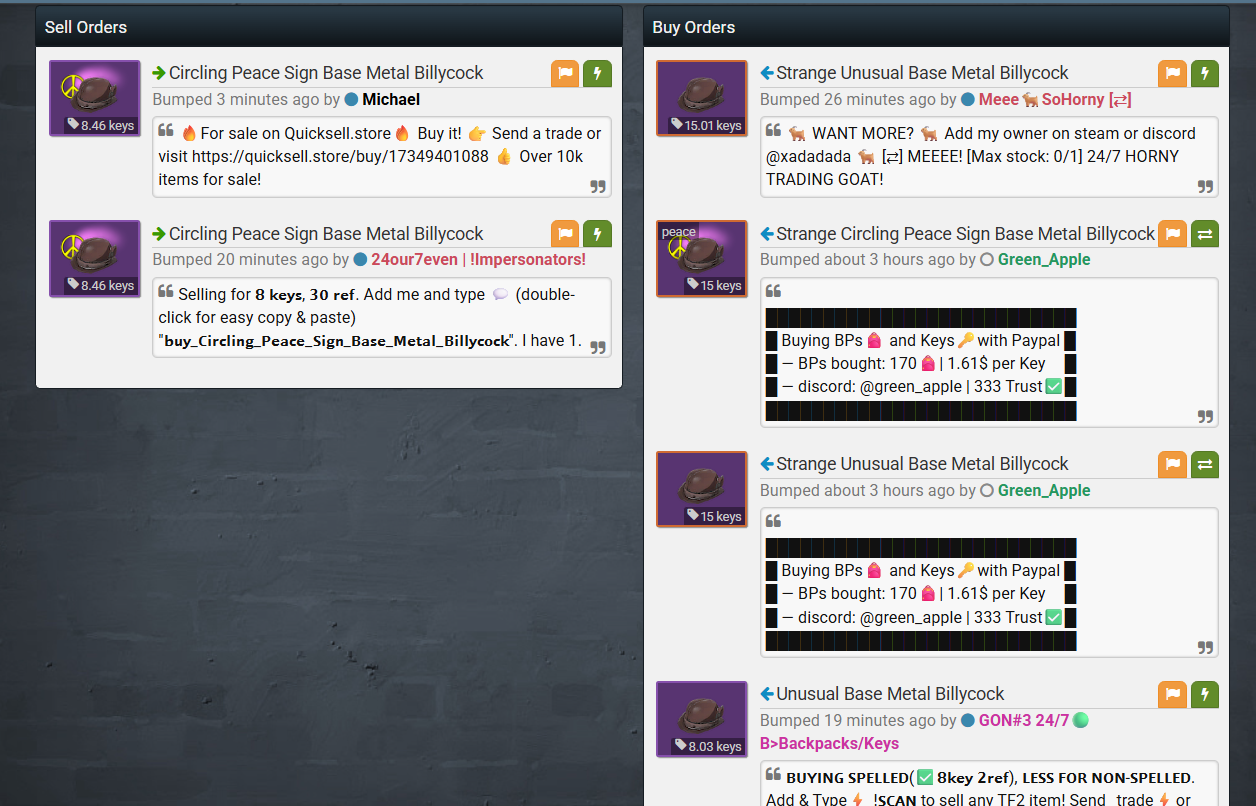Click the Sell Orders panel header
This screenshot has height=806, width=1256.
click(x=329, y=27)
